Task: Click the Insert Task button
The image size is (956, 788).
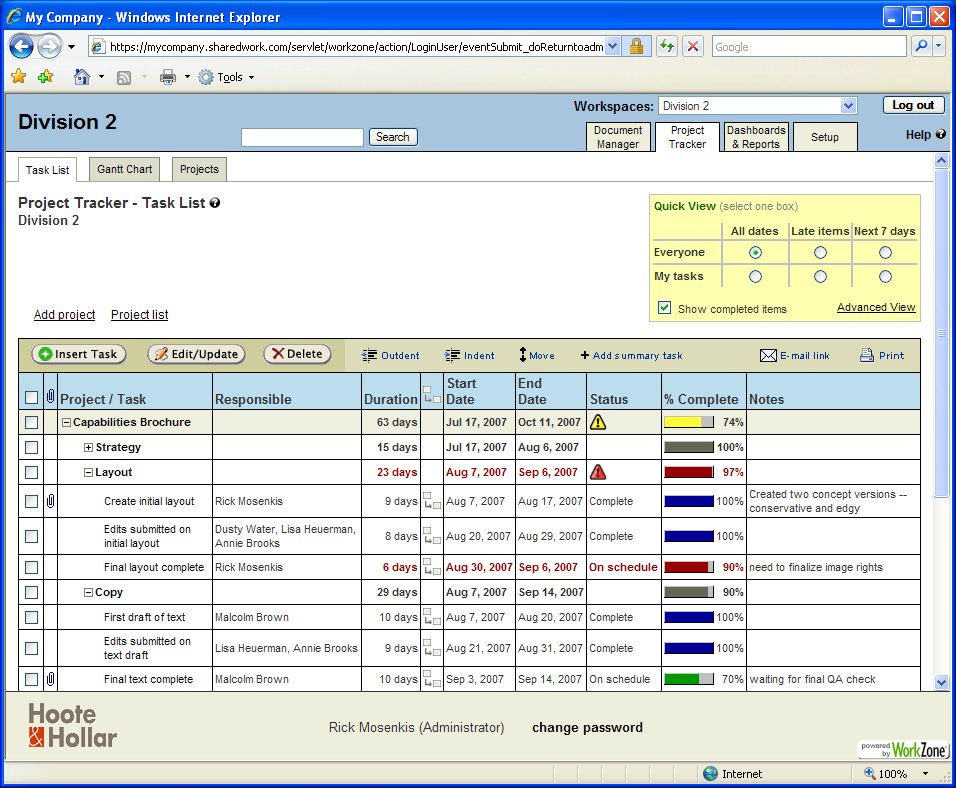Action: (x=78, y=354)
